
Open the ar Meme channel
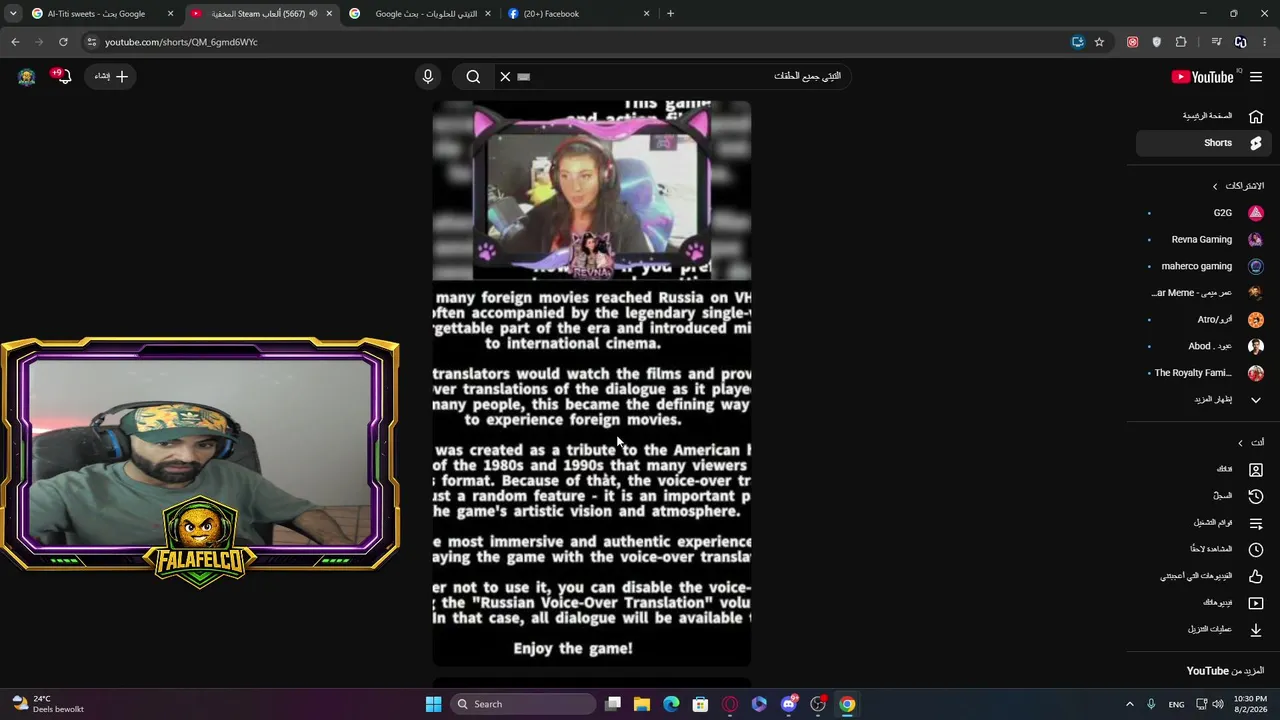(1206, 293)
